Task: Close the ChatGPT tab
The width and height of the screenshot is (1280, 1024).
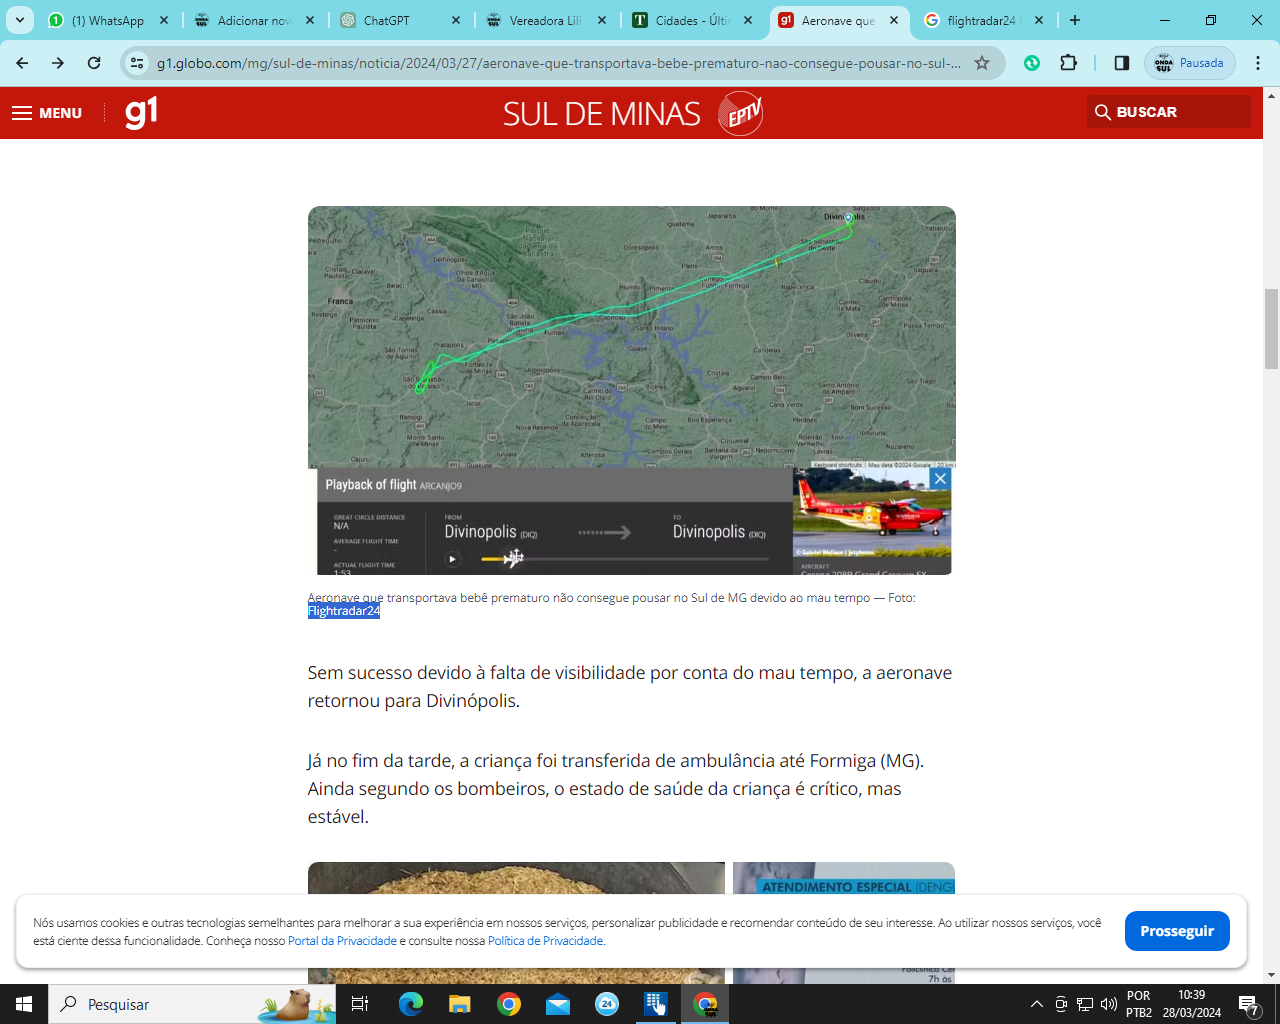Action: click(x=456, y=20)
